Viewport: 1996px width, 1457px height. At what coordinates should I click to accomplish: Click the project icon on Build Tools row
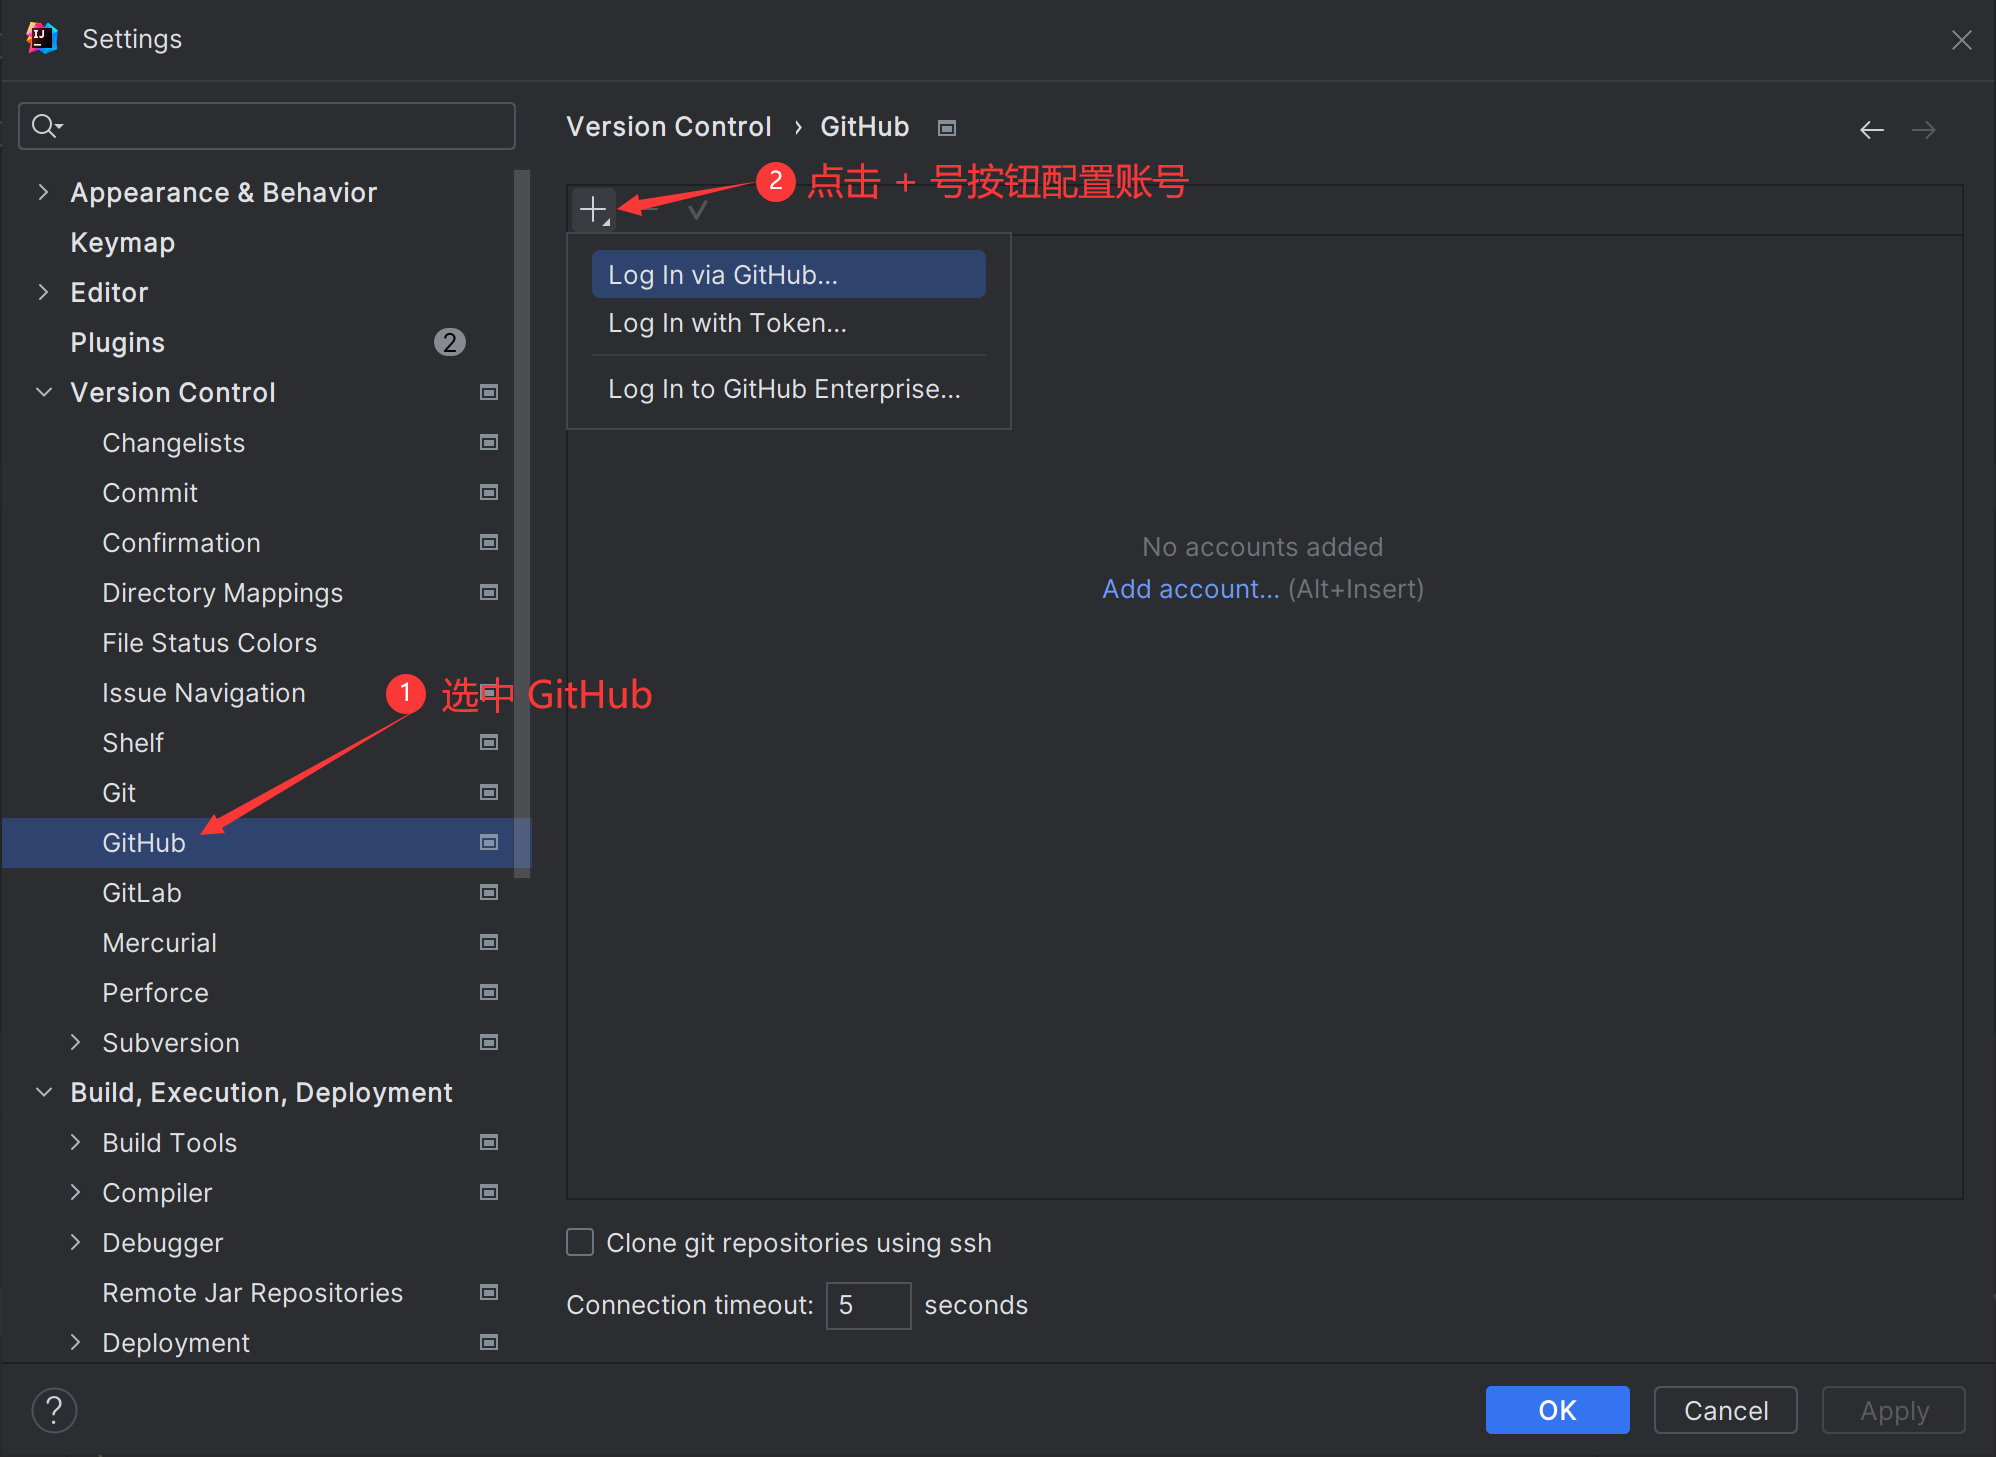[489, 1142]
